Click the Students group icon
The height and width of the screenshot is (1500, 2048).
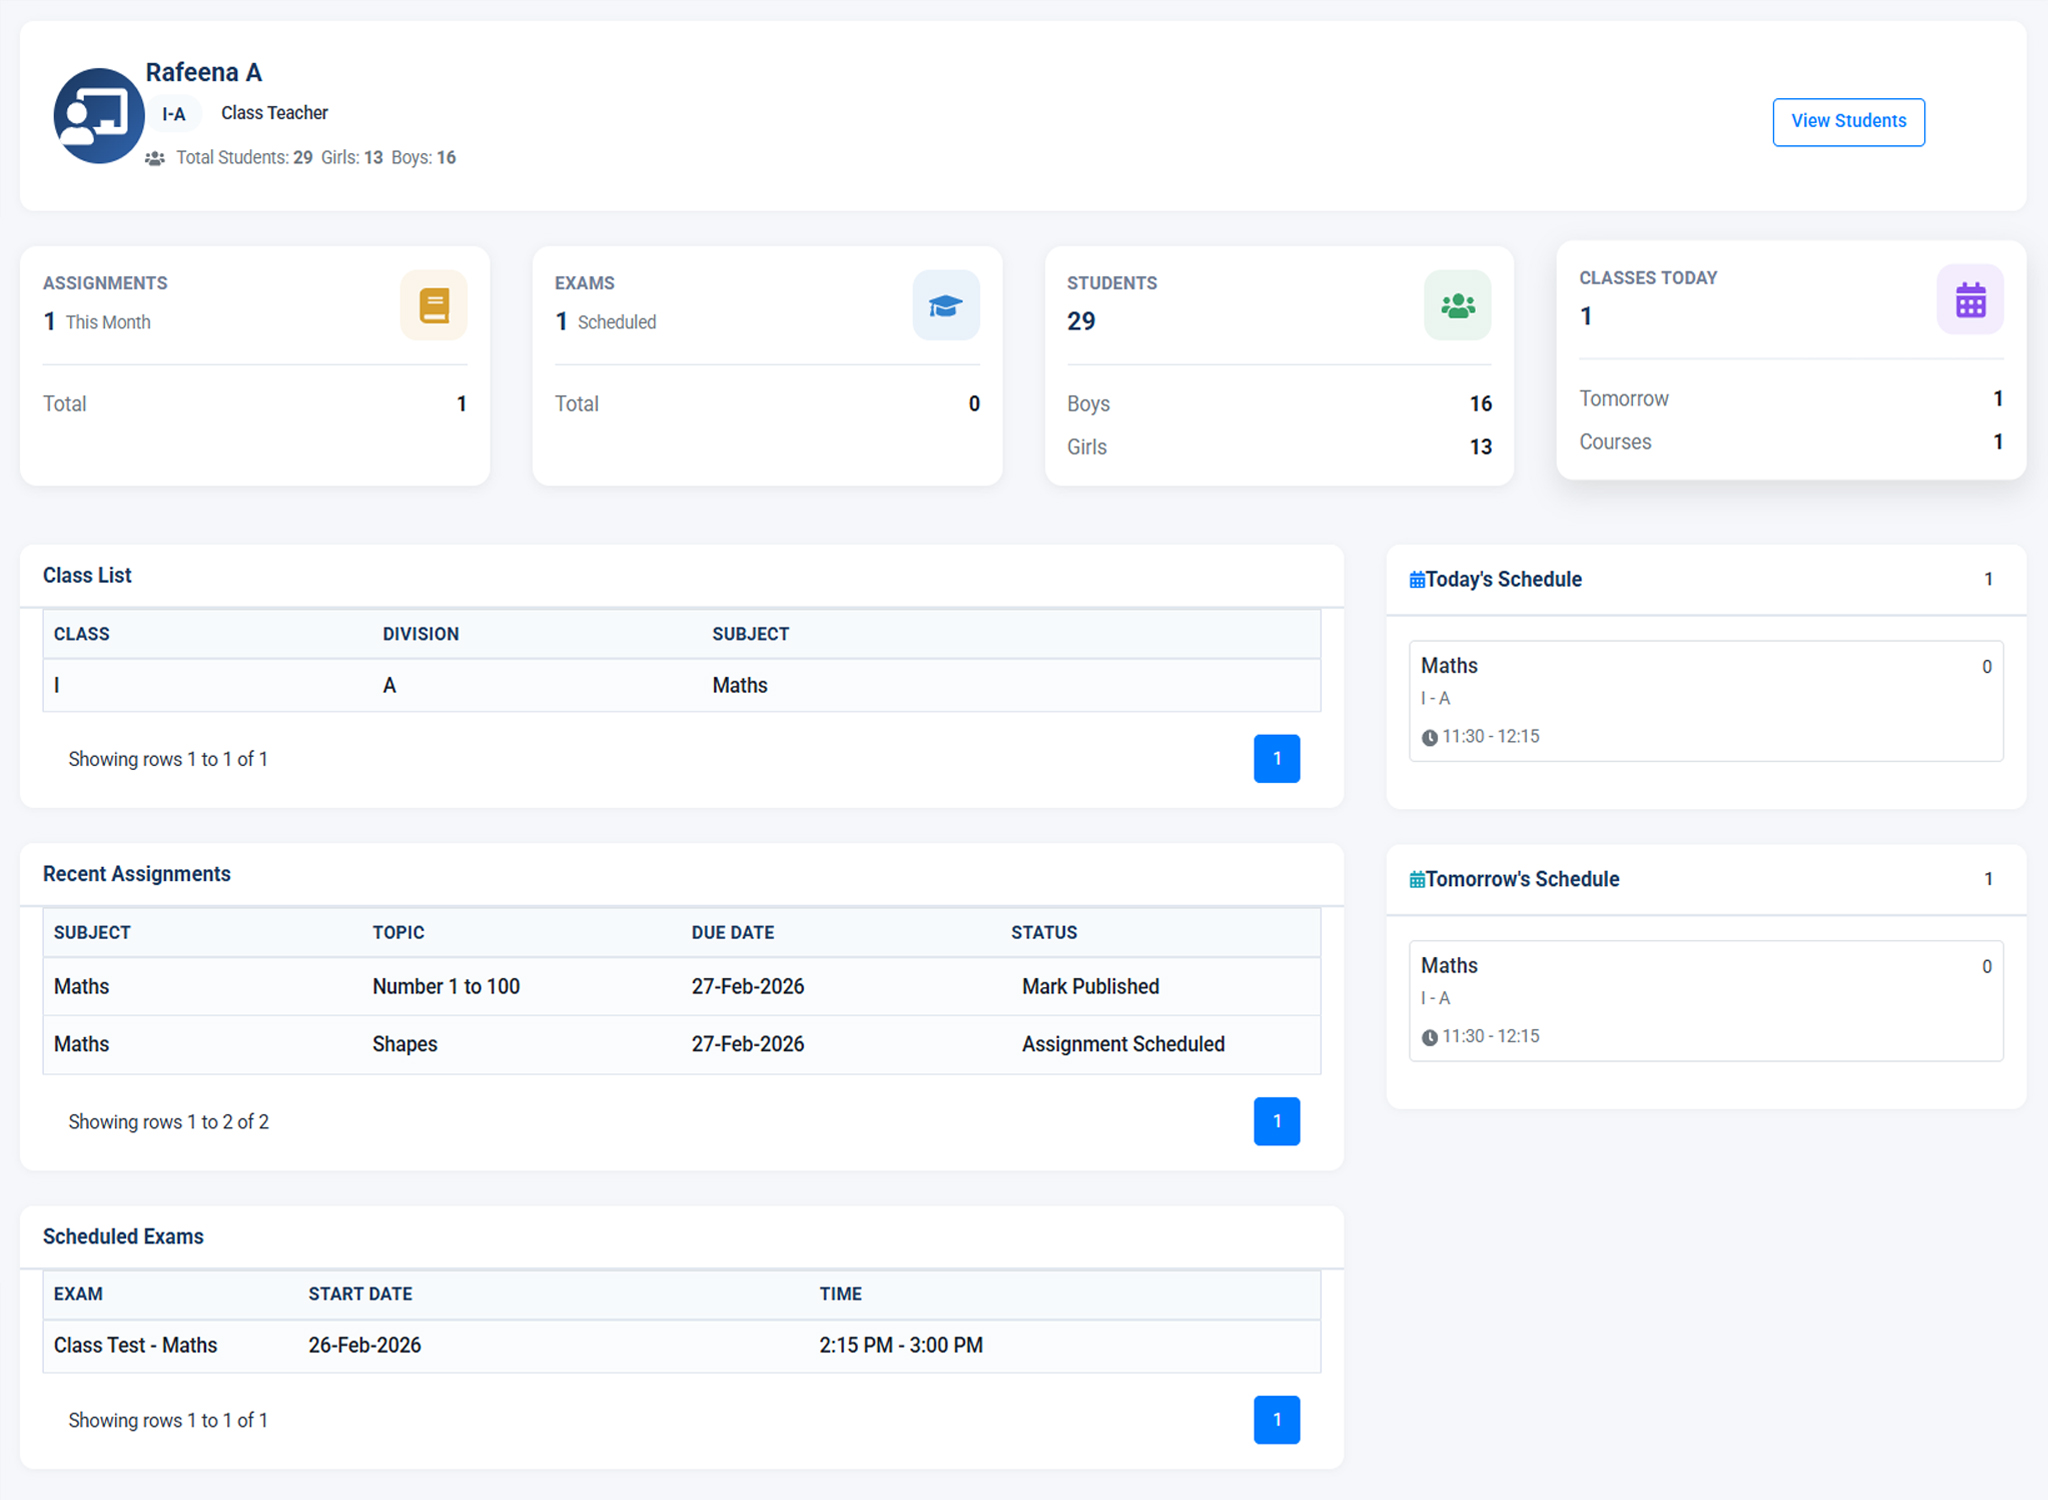1457,305
